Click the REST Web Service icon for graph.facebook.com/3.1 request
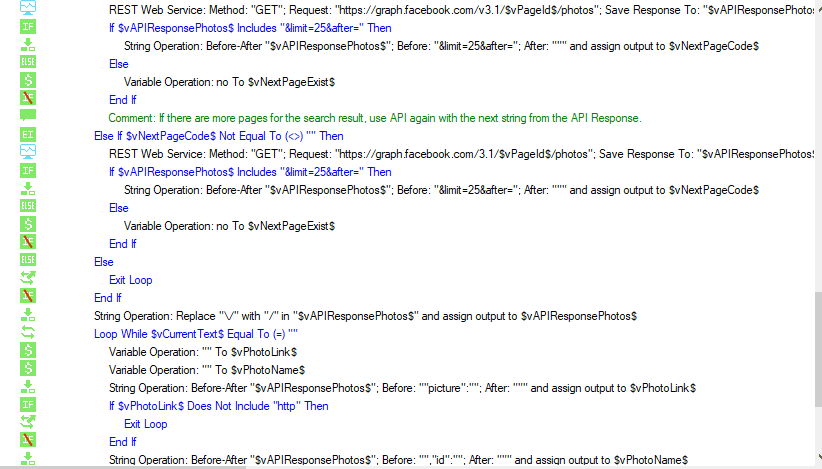This screenshot has width=822, height=469. 28,152
